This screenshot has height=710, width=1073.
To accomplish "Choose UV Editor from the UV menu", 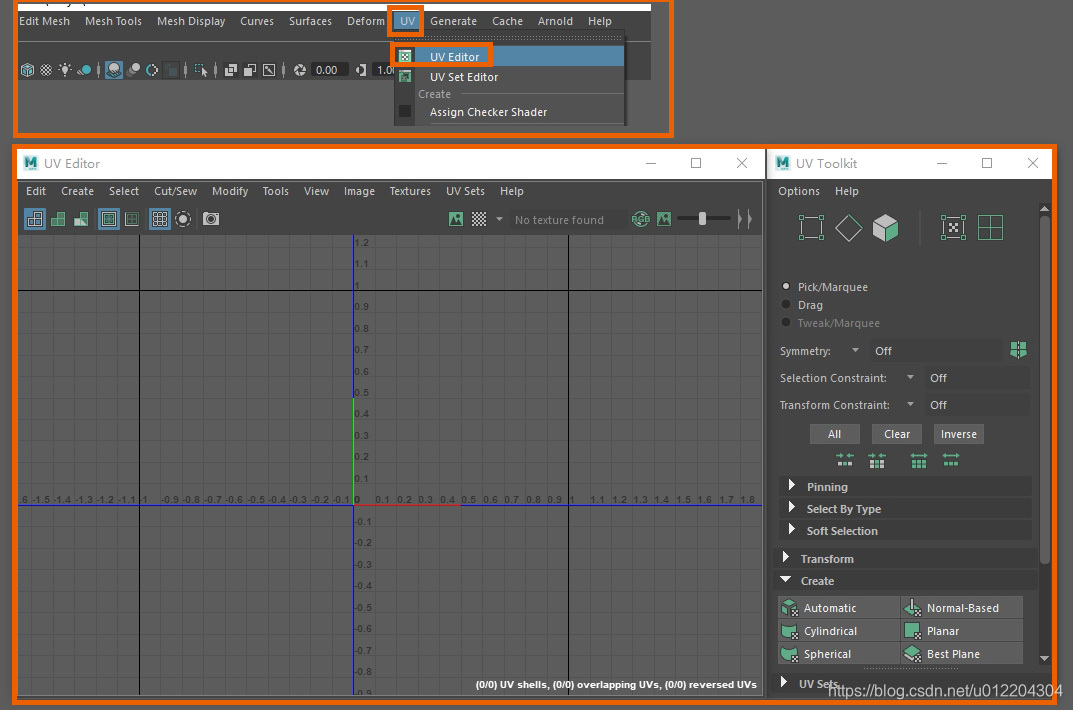I will point(509,57).
